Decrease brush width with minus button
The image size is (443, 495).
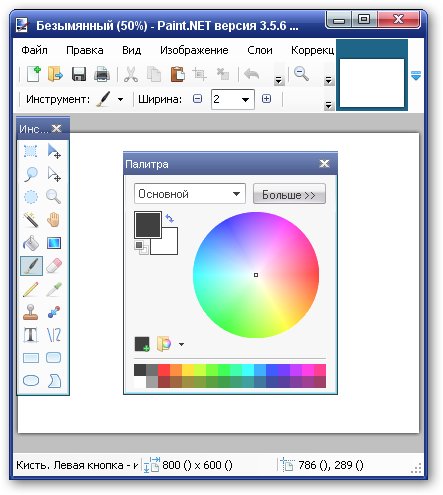[197, 99]
